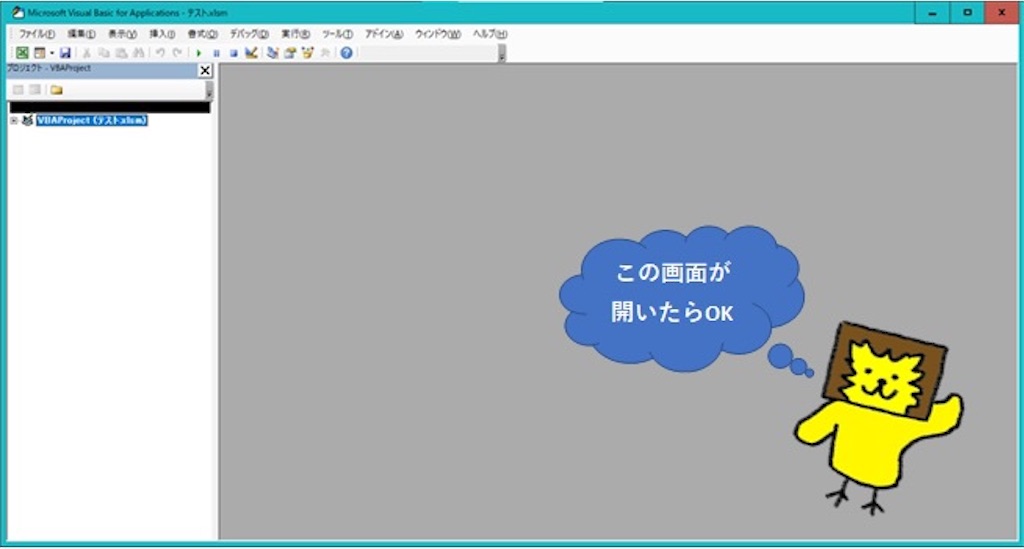Image resolution: width=1024 pixels, height=549 pixels.
Task: Click the Toolbox toolbar icon
Action: (325, 53)
